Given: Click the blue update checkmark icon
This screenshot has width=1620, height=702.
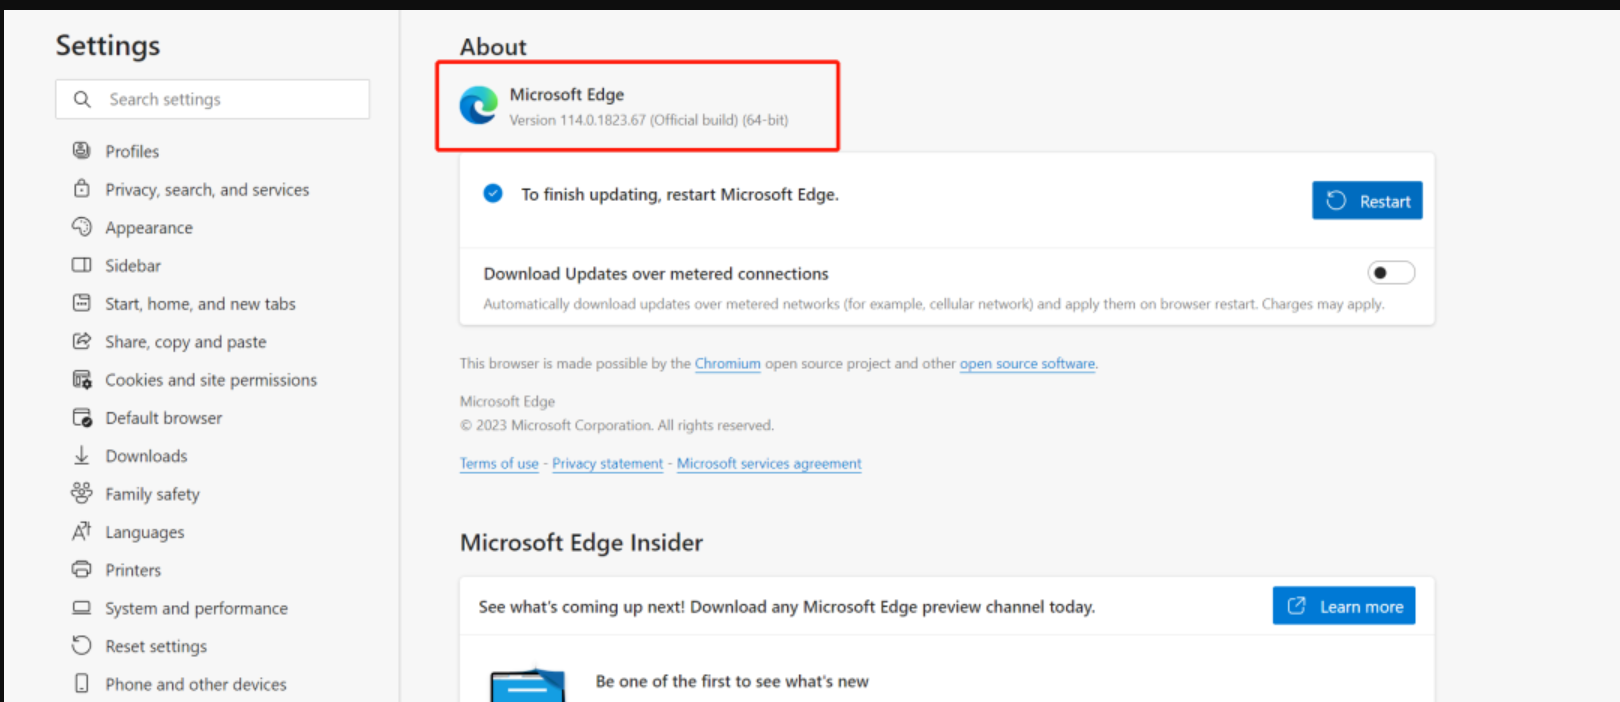Looking at the screenshot, I should coord(493,193).
